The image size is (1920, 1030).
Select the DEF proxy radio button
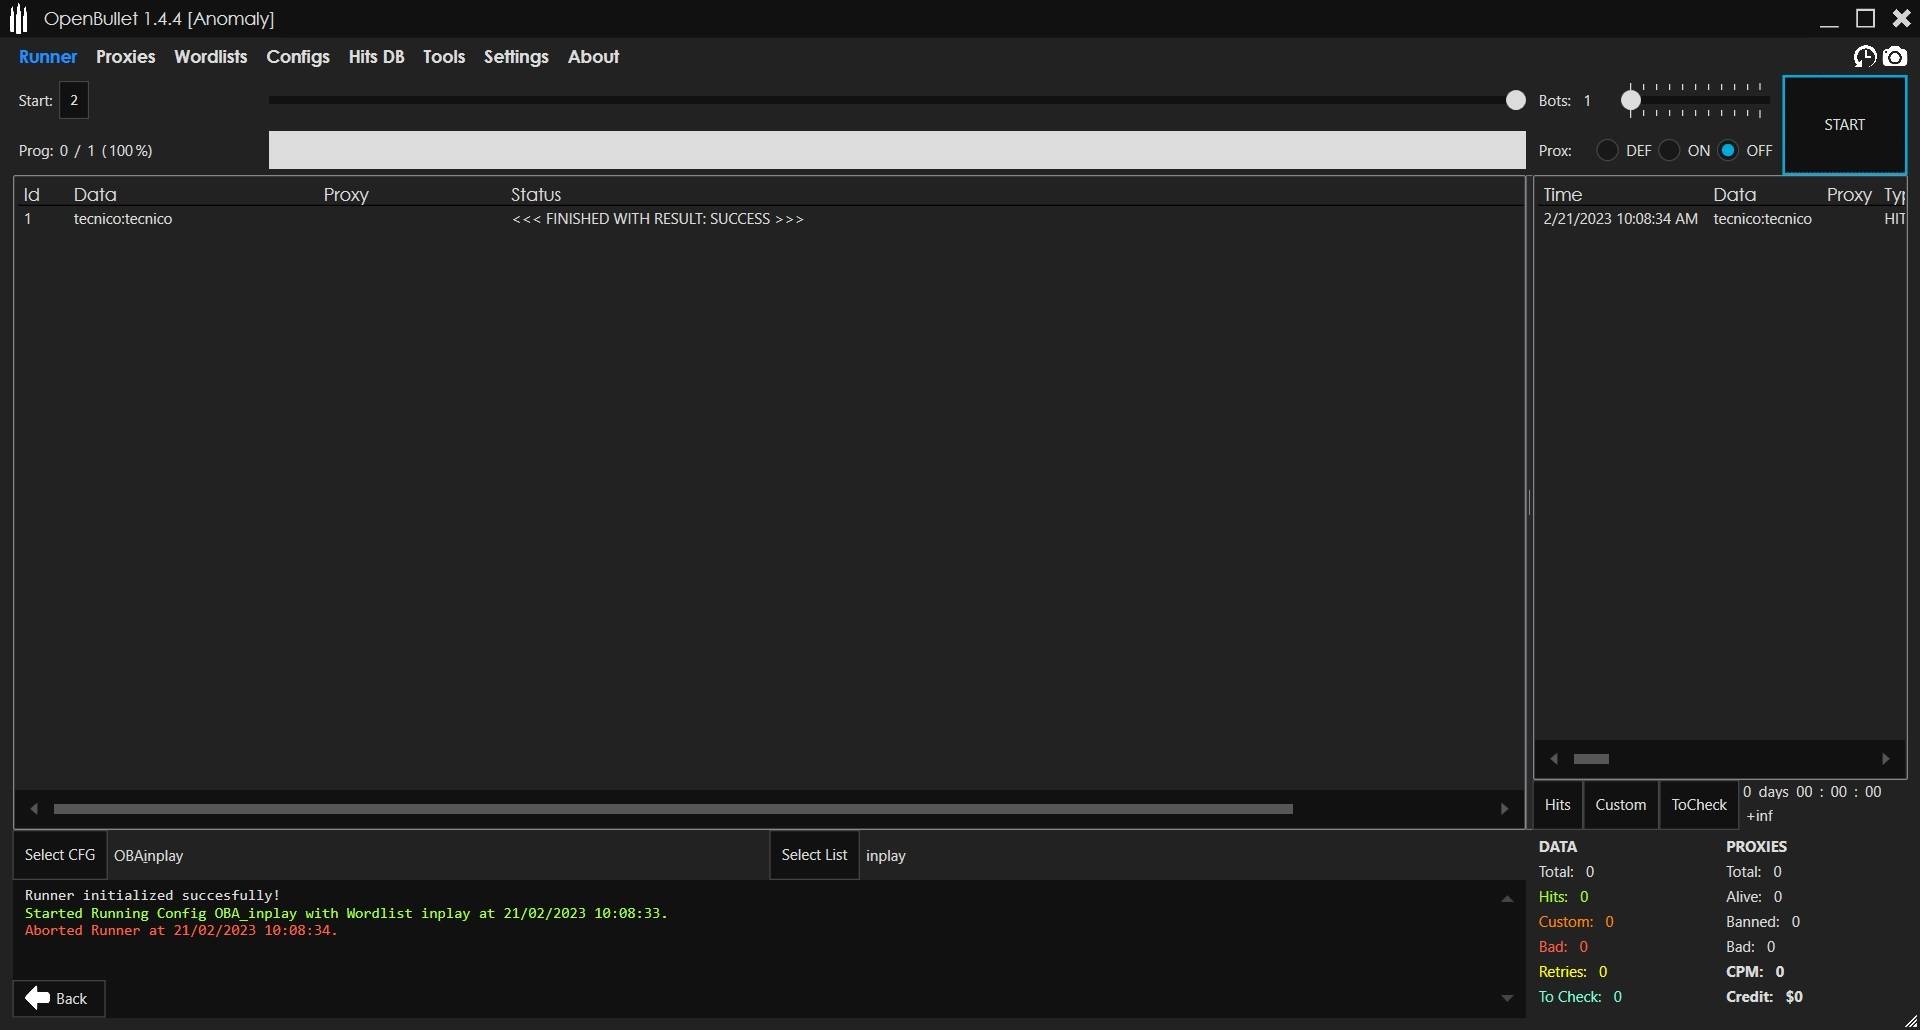point(1607,150)
